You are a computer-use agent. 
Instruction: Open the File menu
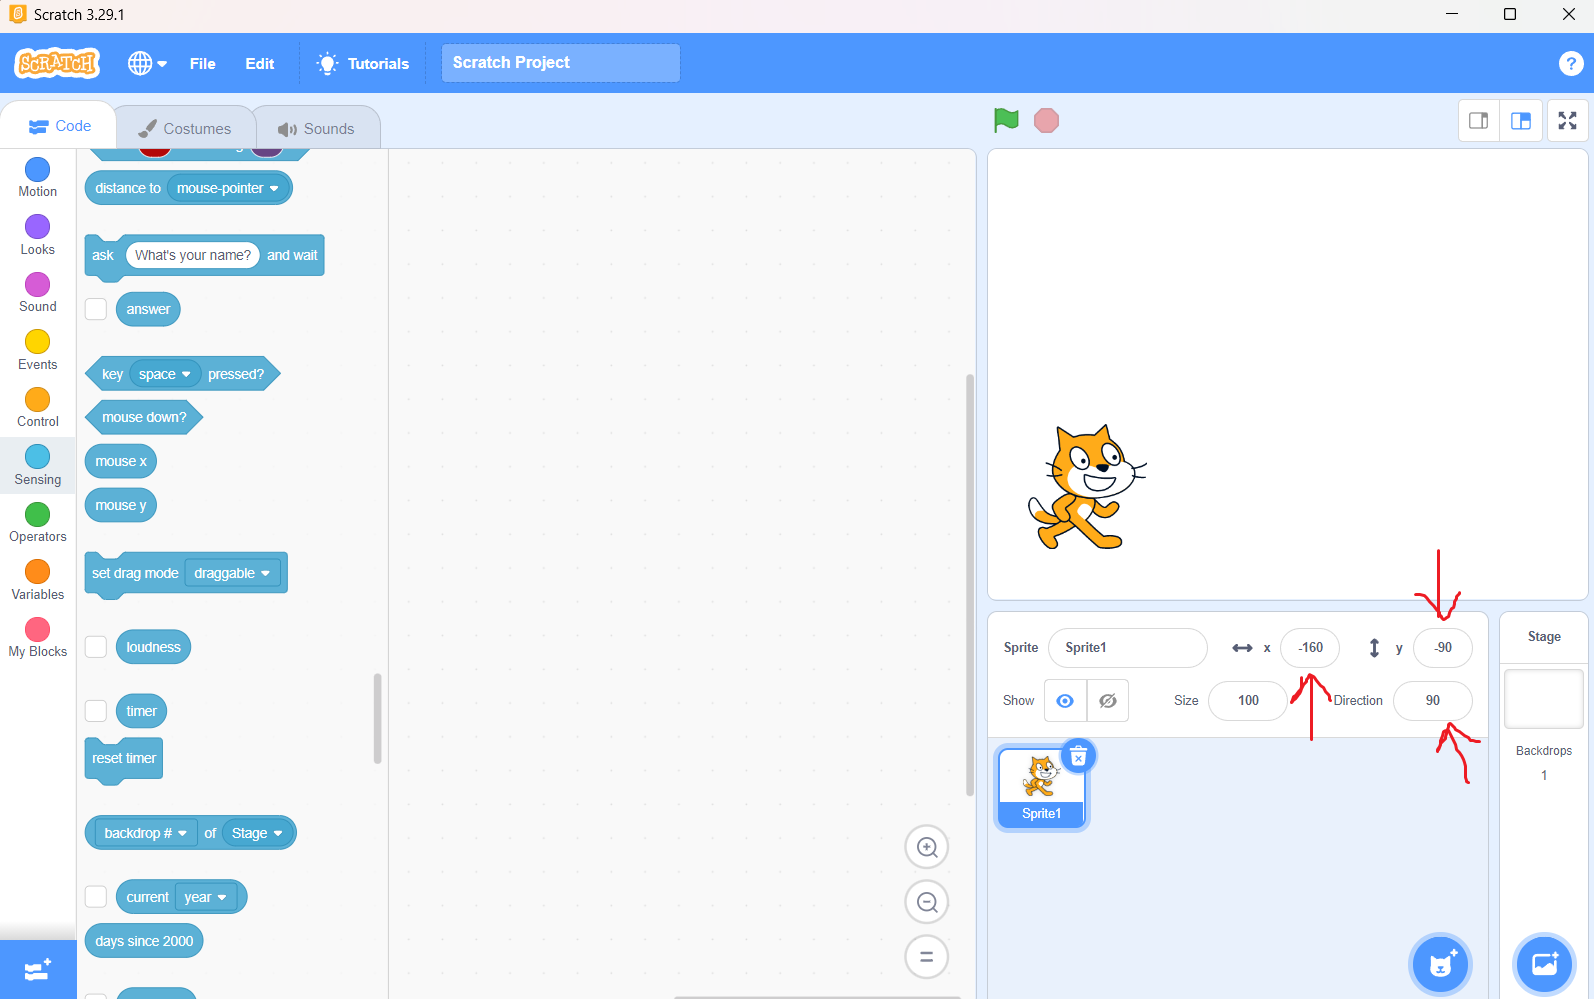[x=202, y=64]
